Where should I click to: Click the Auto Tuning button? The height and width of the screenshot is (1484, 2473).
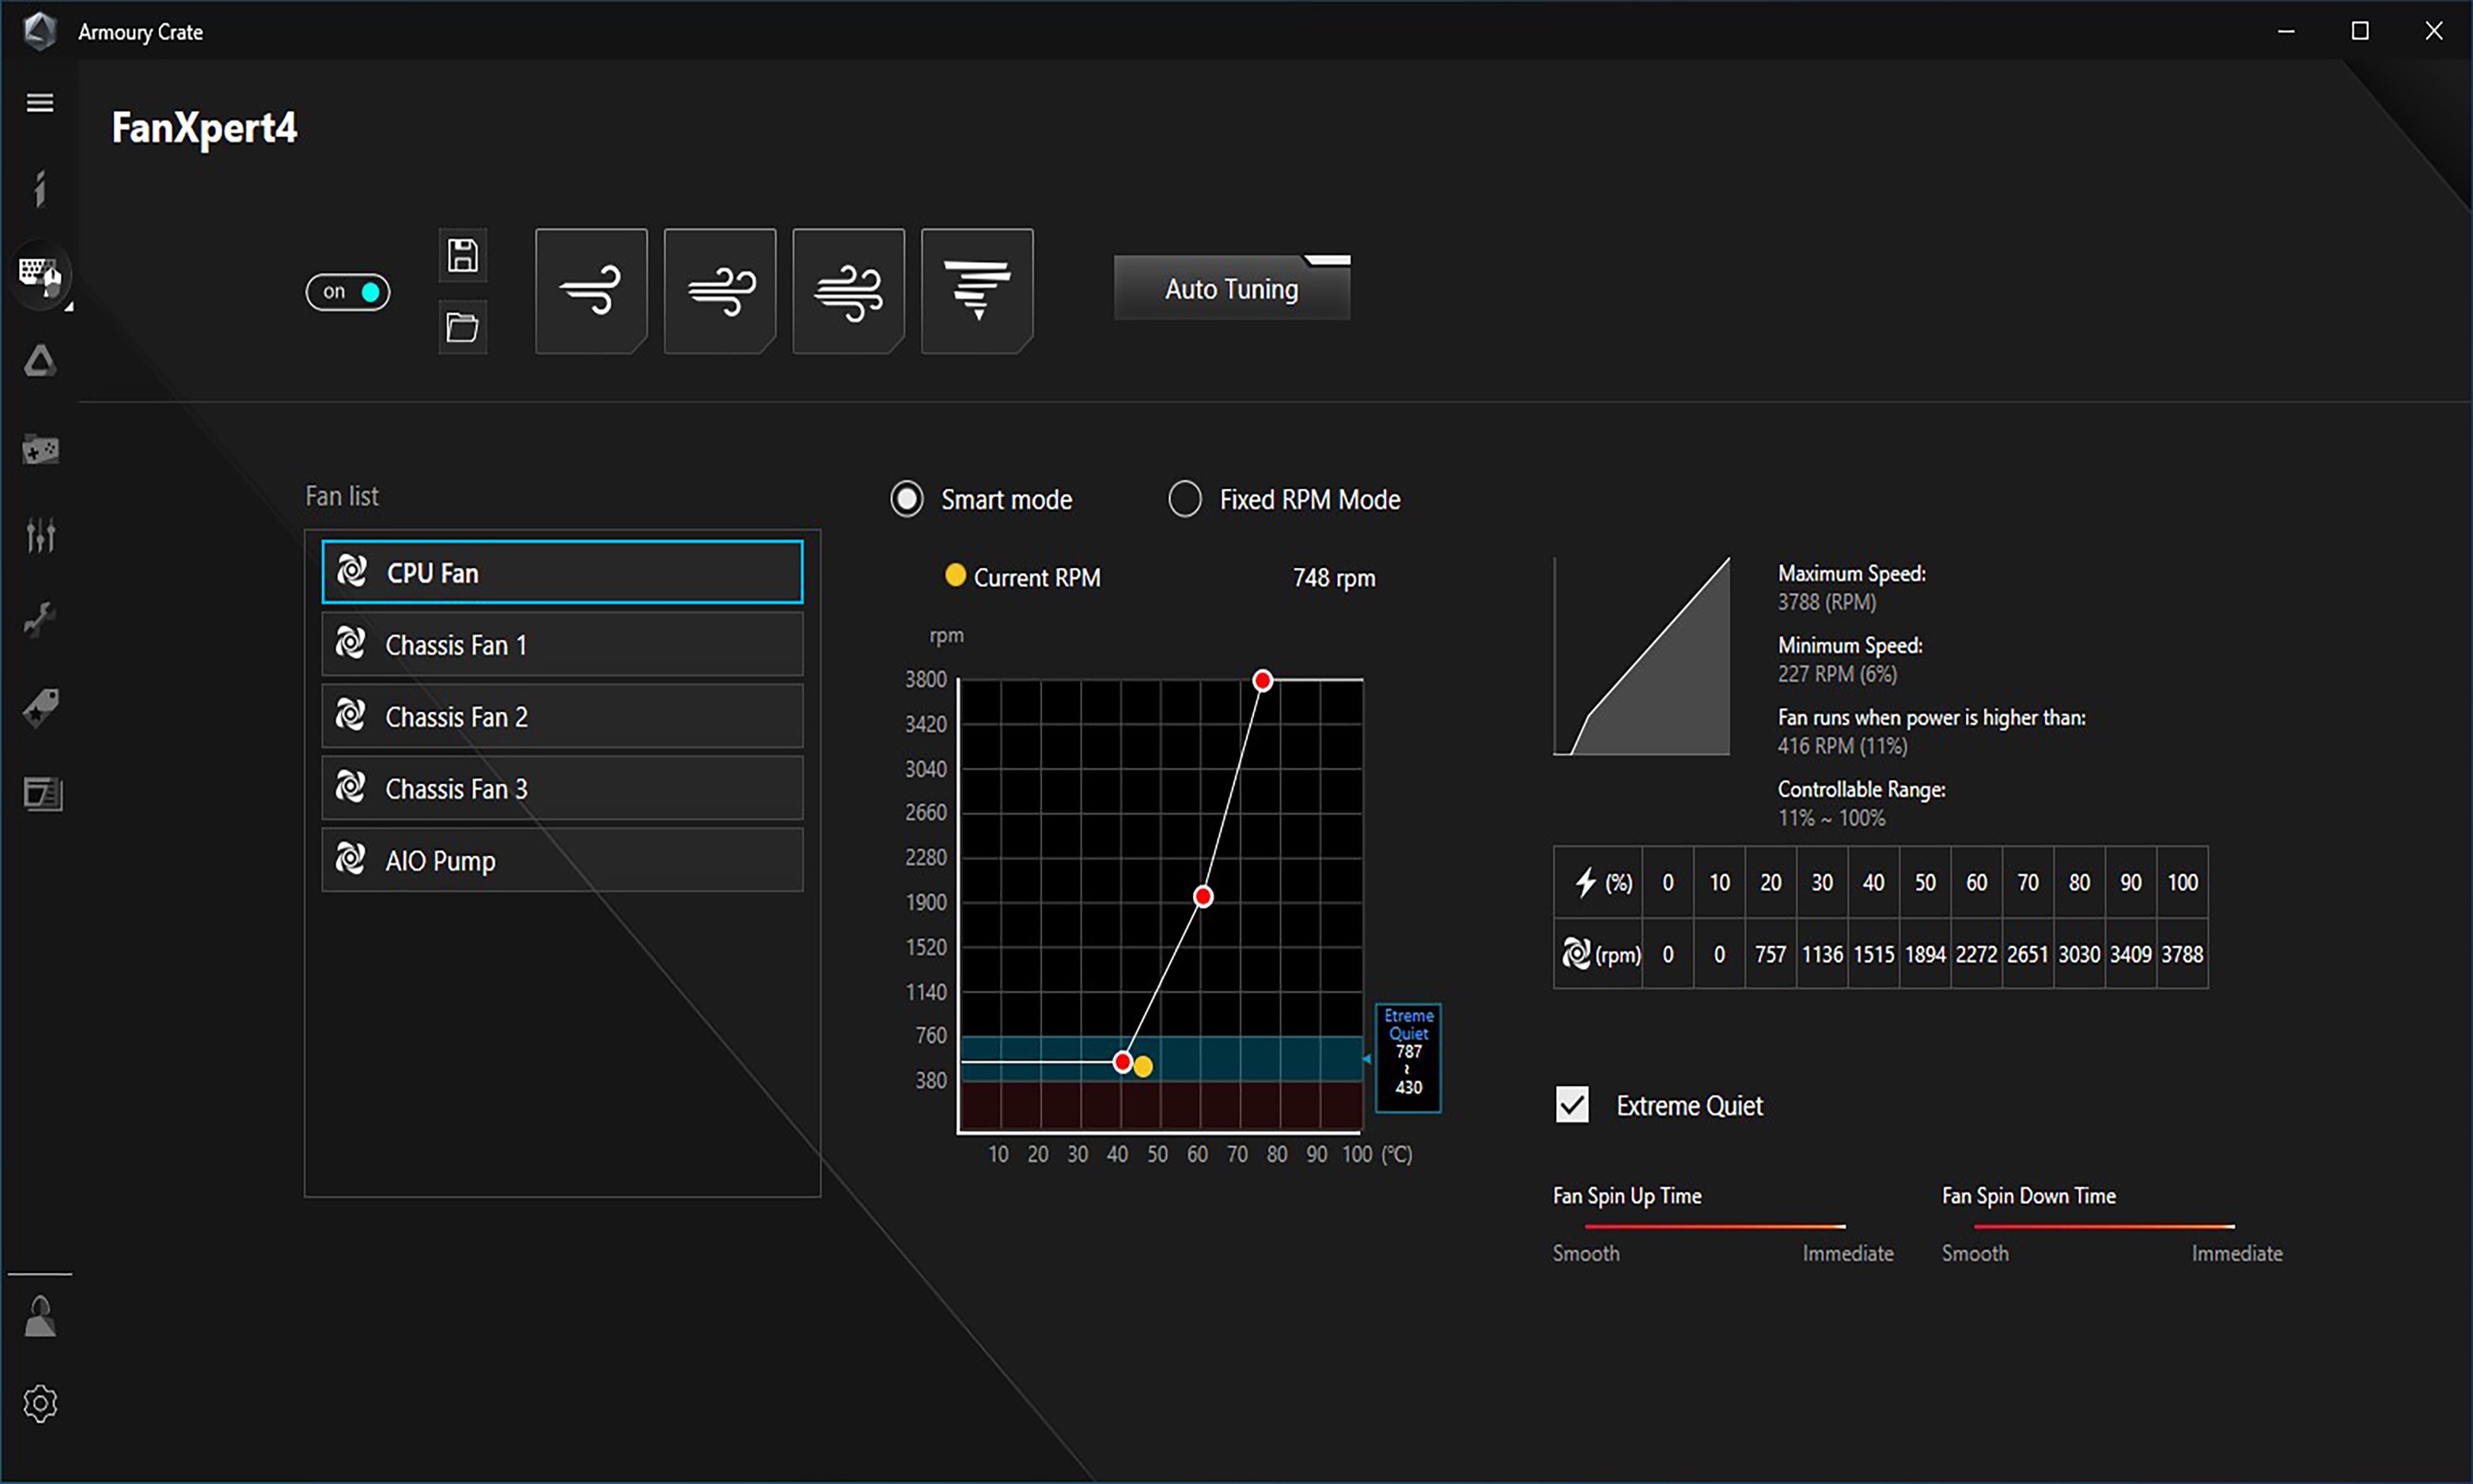1231,290
